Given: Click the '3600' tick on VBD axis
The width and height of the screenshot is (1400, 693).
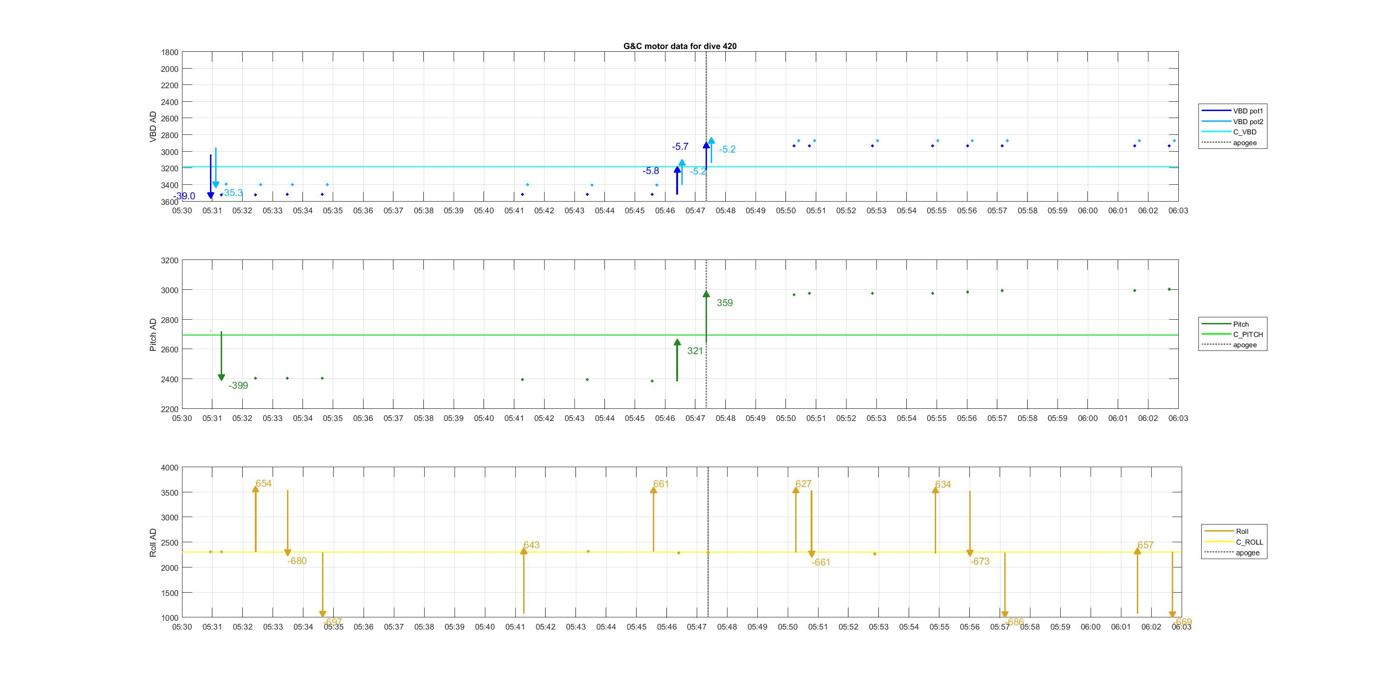Looking at the screenshot, I should (169, 202).
